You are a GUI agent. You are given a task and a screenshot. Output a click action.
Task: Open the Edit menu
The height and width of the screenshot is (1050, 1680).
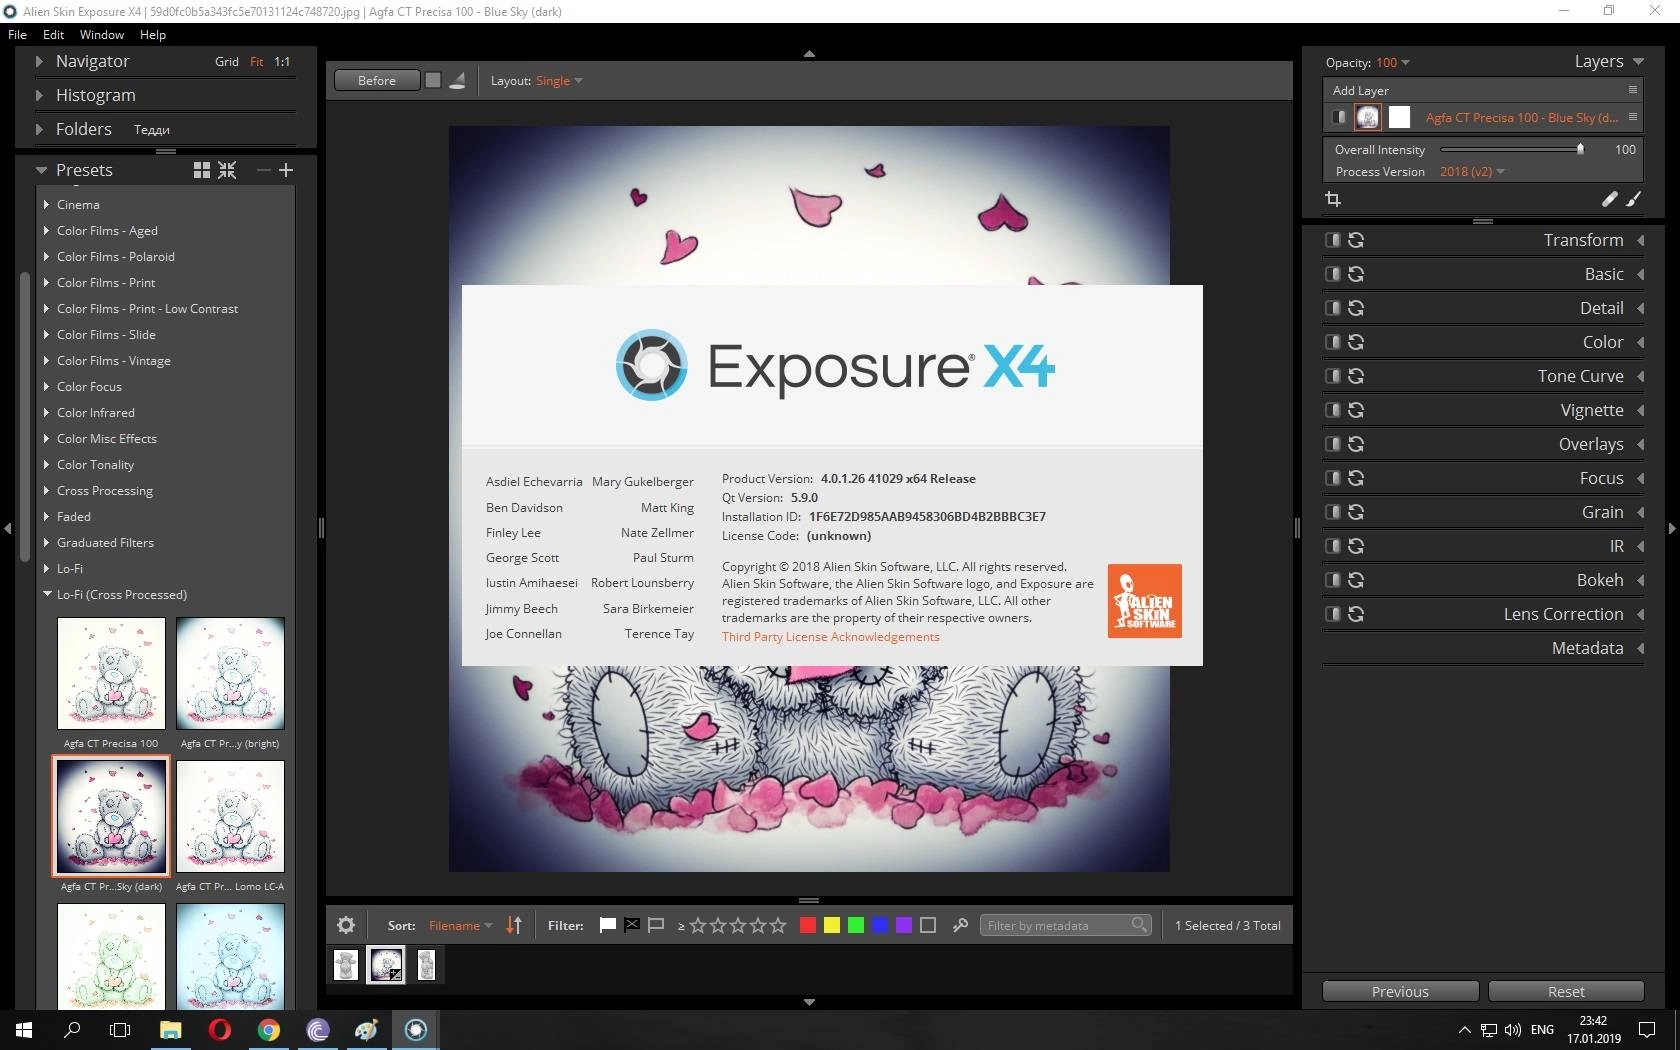pos(53,34)
